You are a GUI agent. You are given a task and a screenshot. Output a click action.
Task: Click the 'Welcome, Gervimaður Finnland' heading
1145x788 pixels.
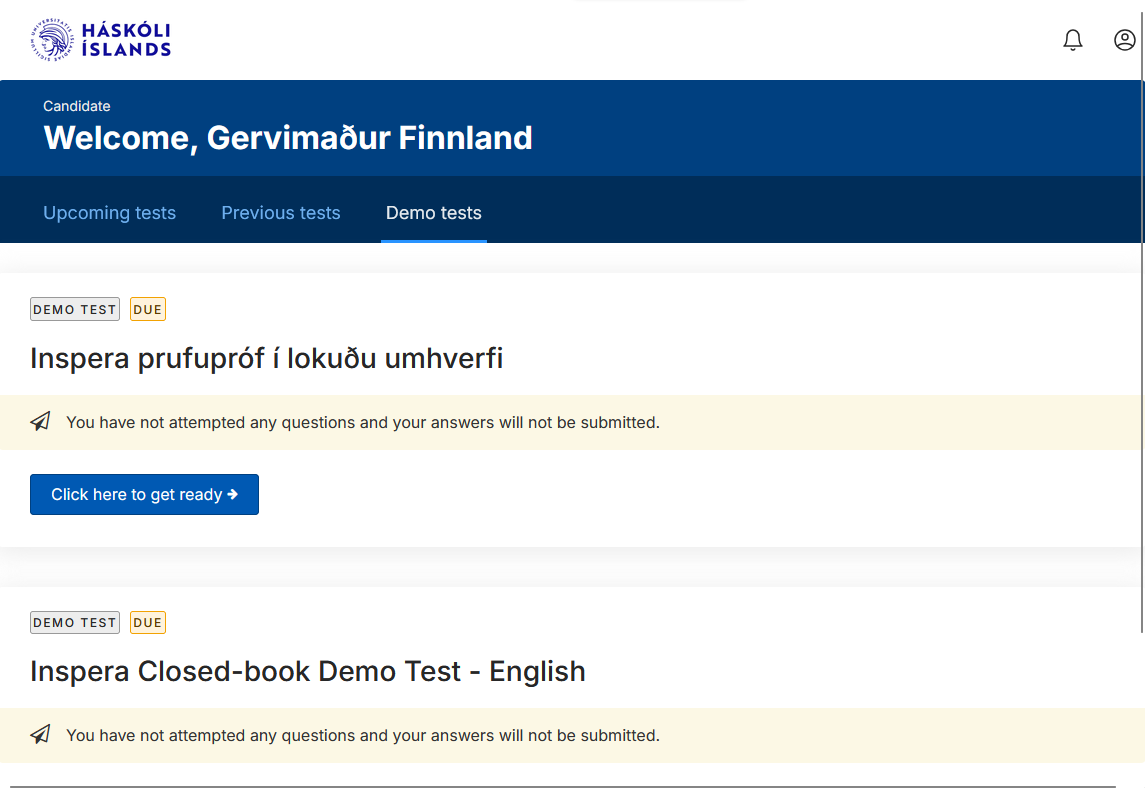pyautogui.click(x=288, y=138)
